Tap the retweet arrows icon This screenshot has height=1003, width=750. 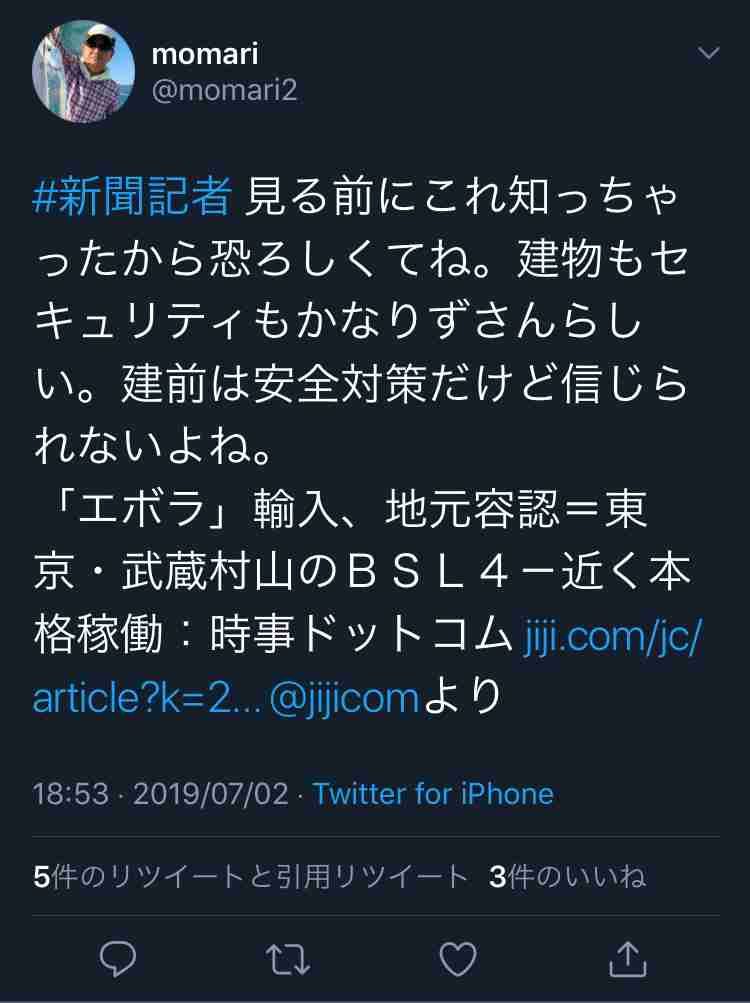tap(287, 959)
